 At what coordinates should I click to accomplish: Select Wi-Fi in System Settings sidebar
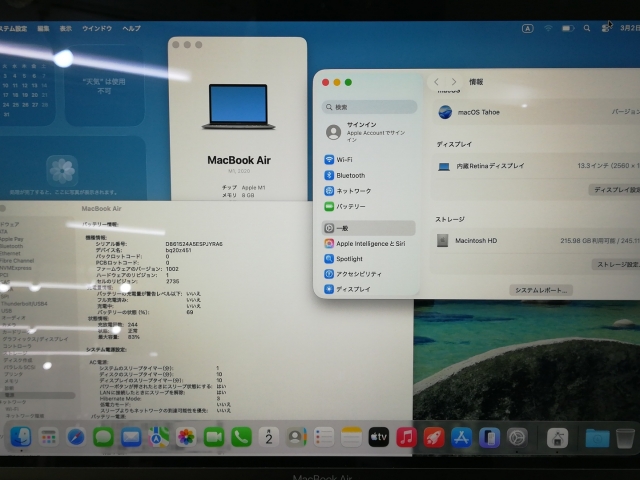[x=369, y=160]
